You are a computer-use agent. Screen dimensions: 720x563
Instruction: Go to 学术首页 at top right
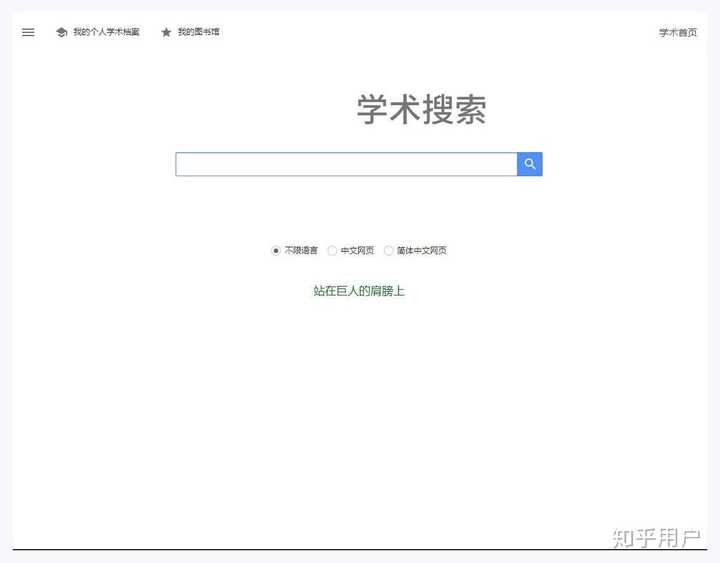coord(678,33)
